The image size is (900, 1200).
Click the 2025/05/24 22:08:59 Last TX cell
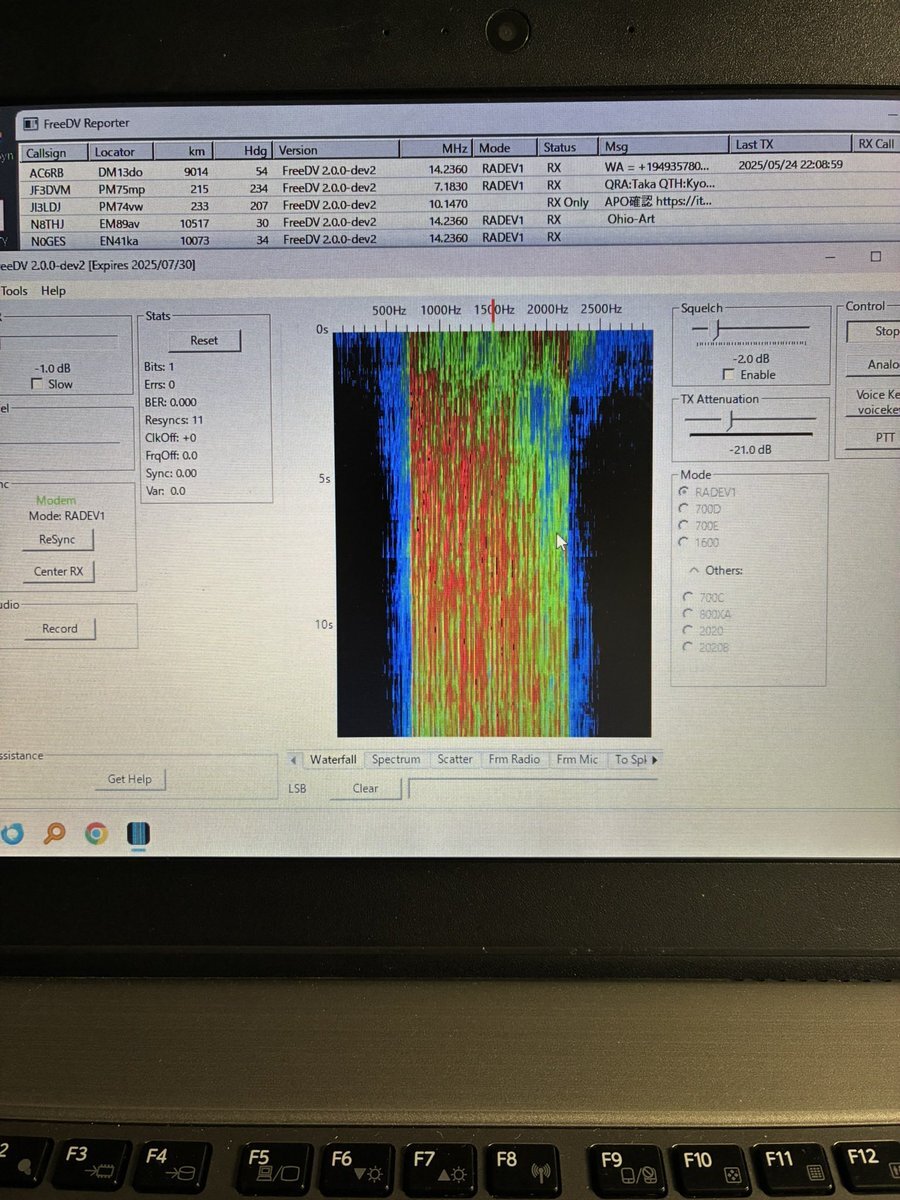point(790,165)
